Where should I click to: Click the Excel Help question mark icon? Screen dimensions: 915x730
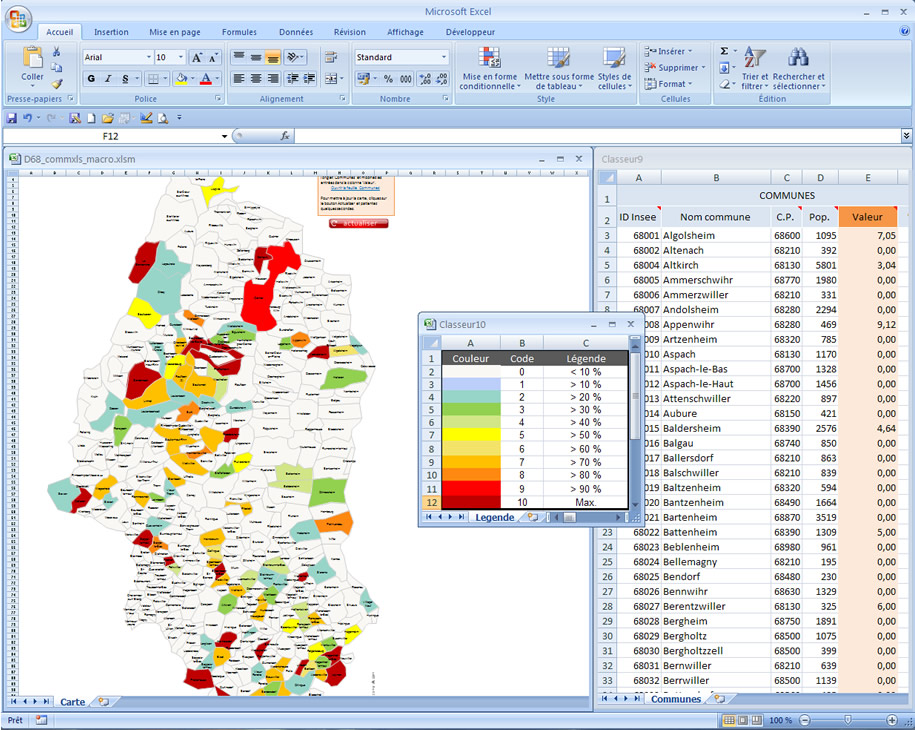pyautogui.click(x=904, y=32)
